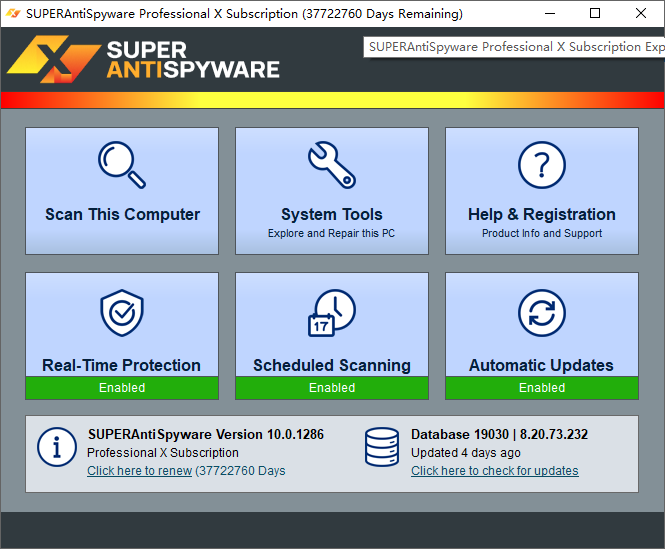Toggle Scheduled Scanning Enabled status bar
The height and width of the screenshot is (549, 665).
click(x=332, y=387)
